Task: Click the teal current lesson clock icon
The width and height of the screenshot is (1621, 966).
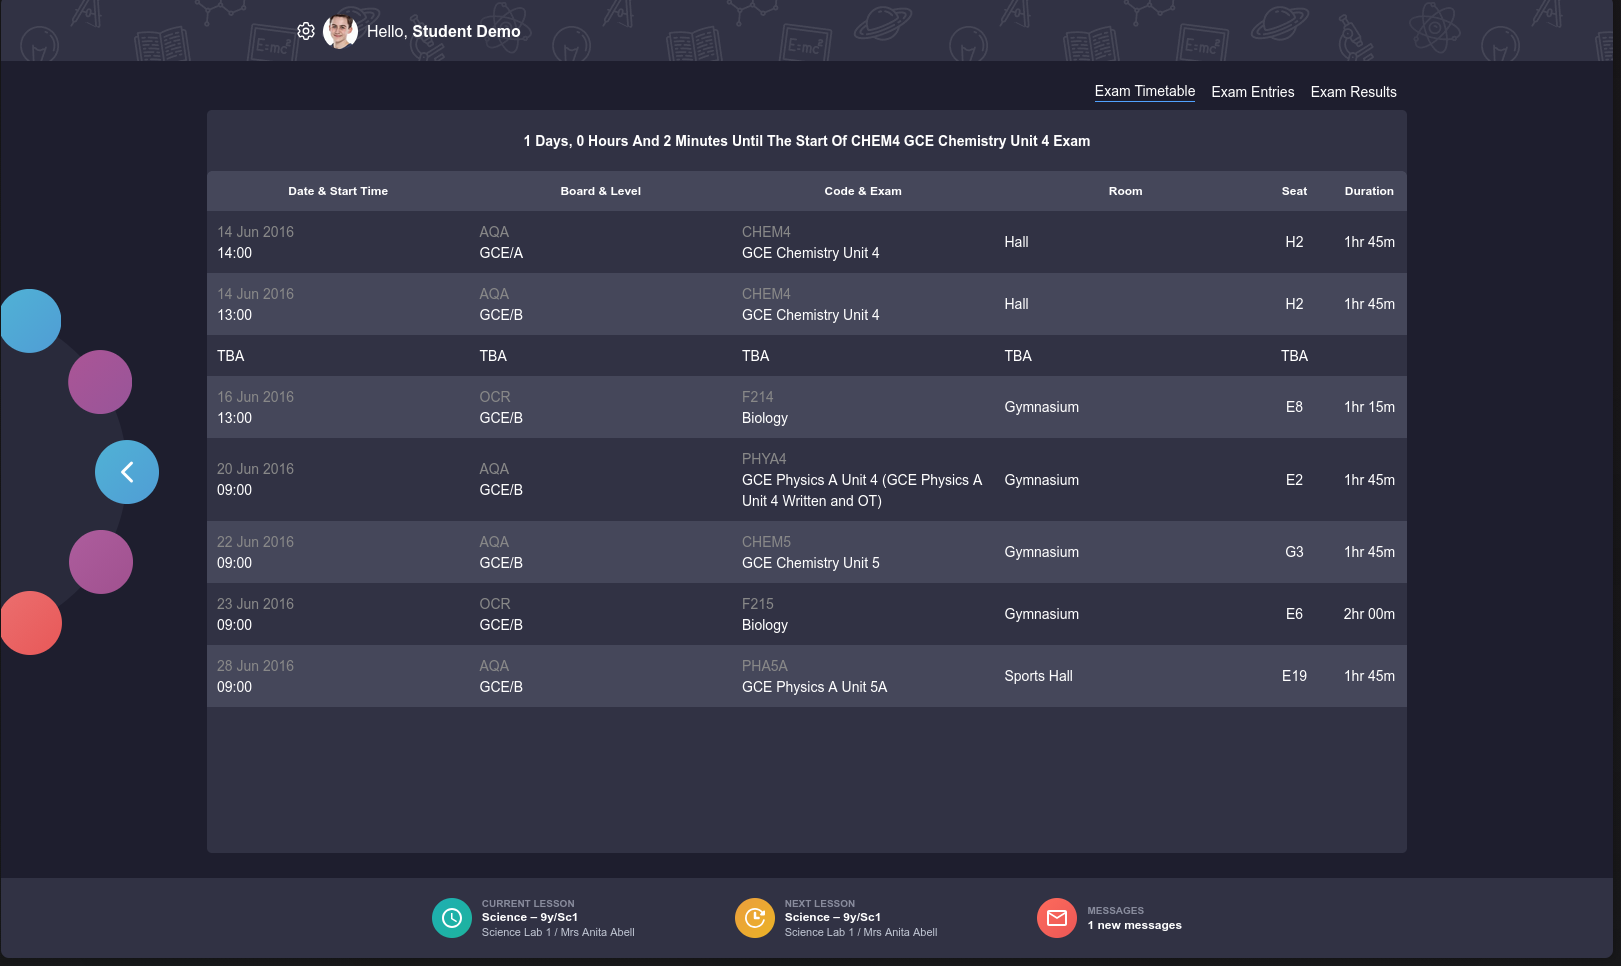Action: (x=452, y=918)
